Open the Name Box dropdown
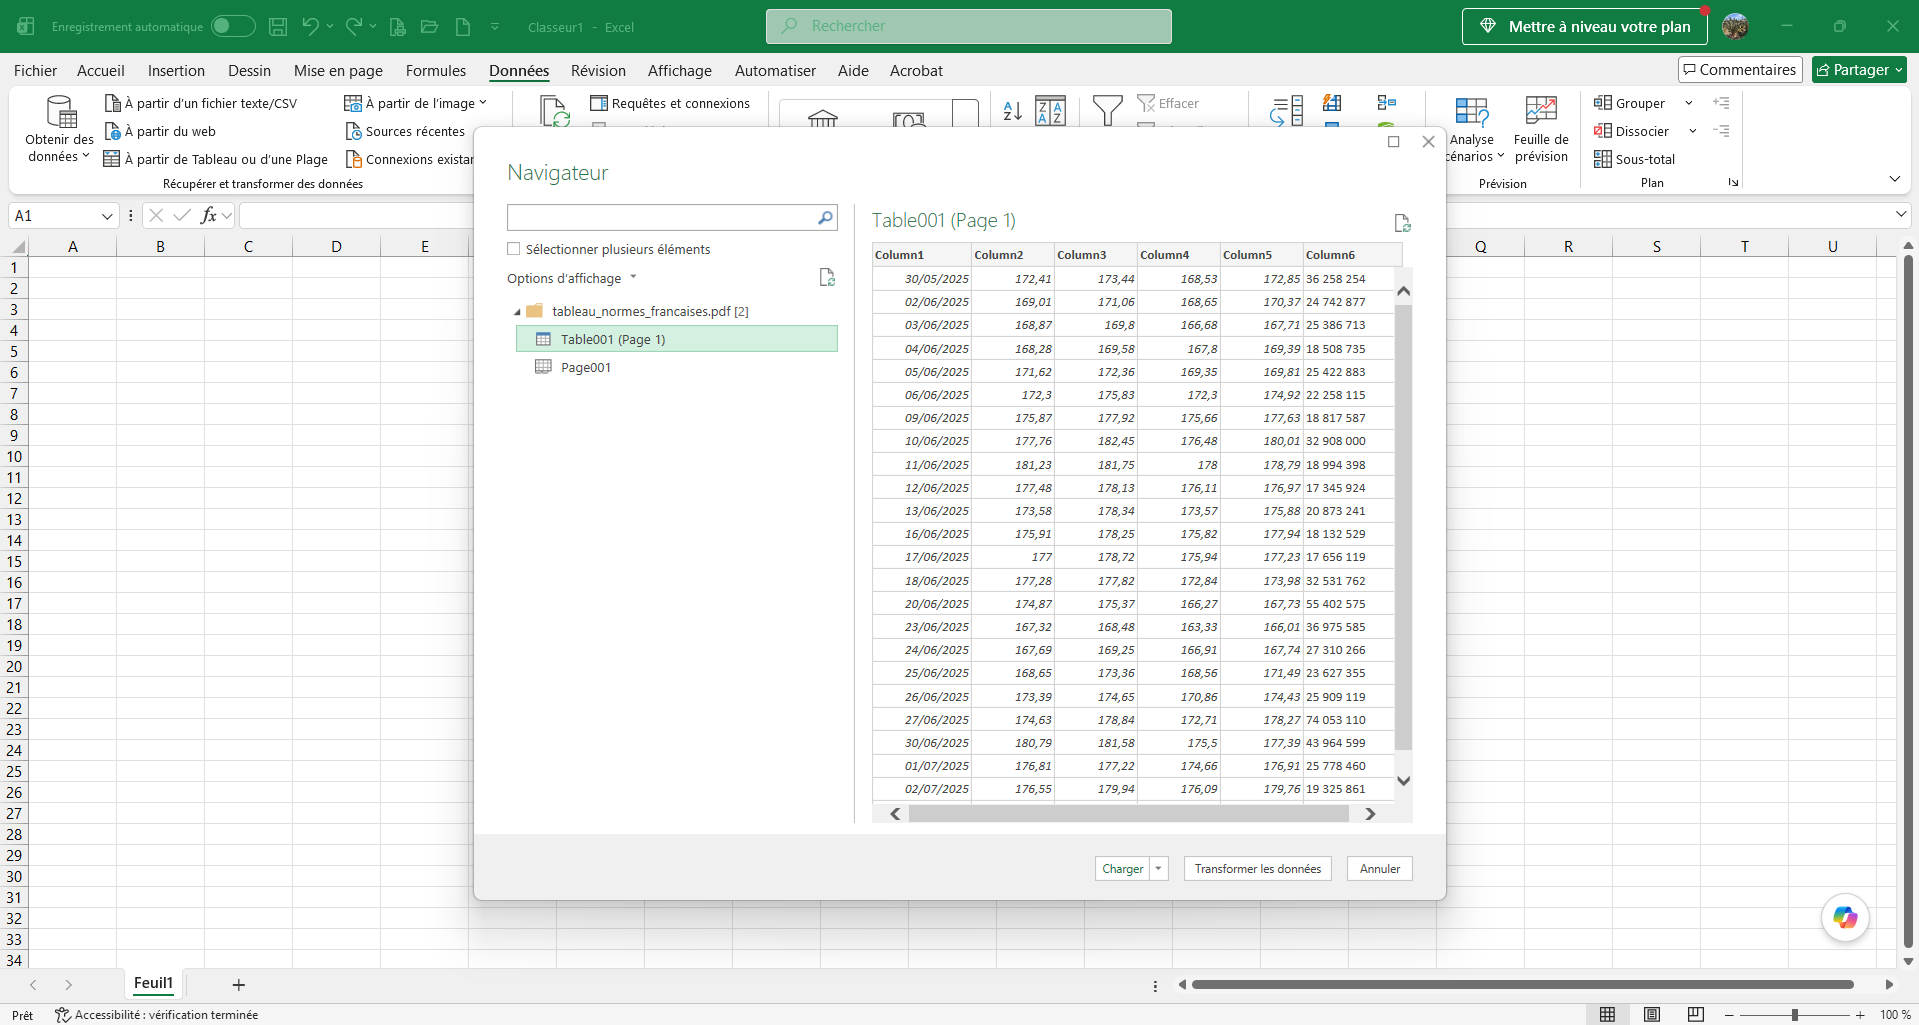 coord(107,216)
